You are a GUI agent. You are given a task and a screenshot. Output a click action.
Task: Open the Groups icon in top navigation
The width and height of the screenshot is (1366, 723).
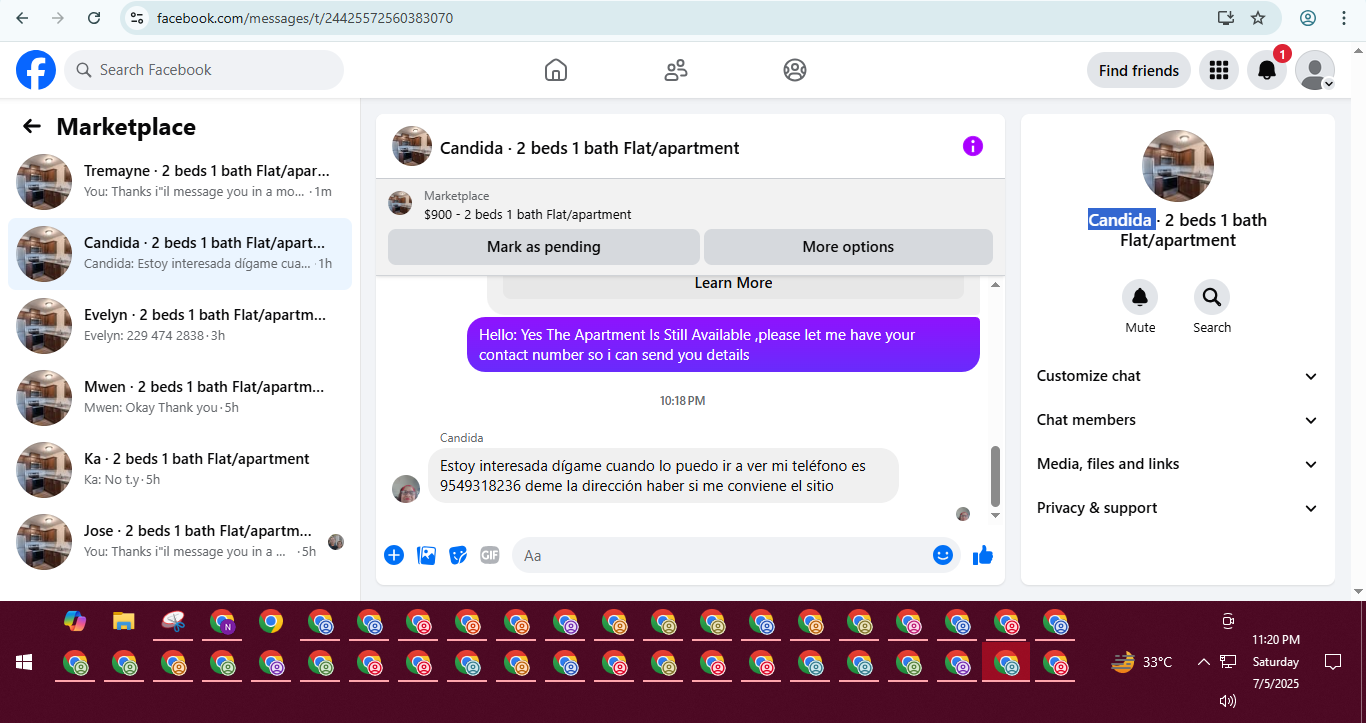click(795, 70)
